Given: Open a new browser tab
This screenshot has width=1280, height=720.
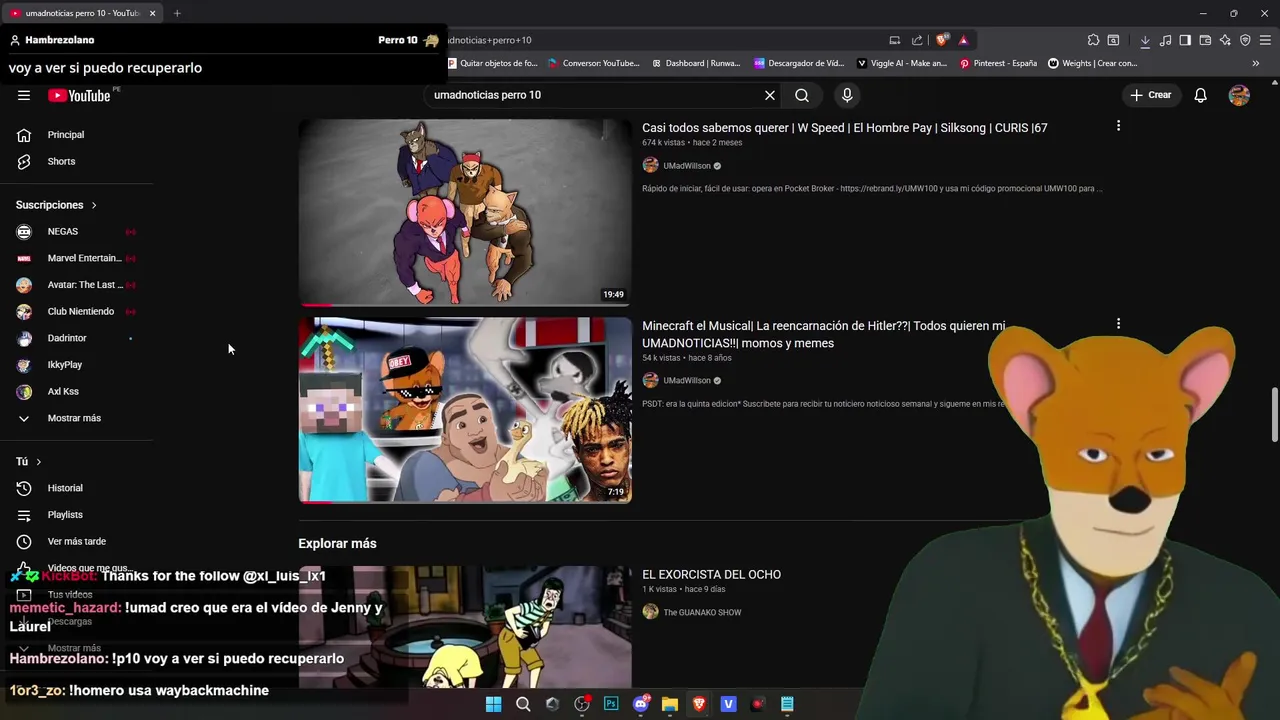Looking at the screenshot, I should [x=177, y=13].
